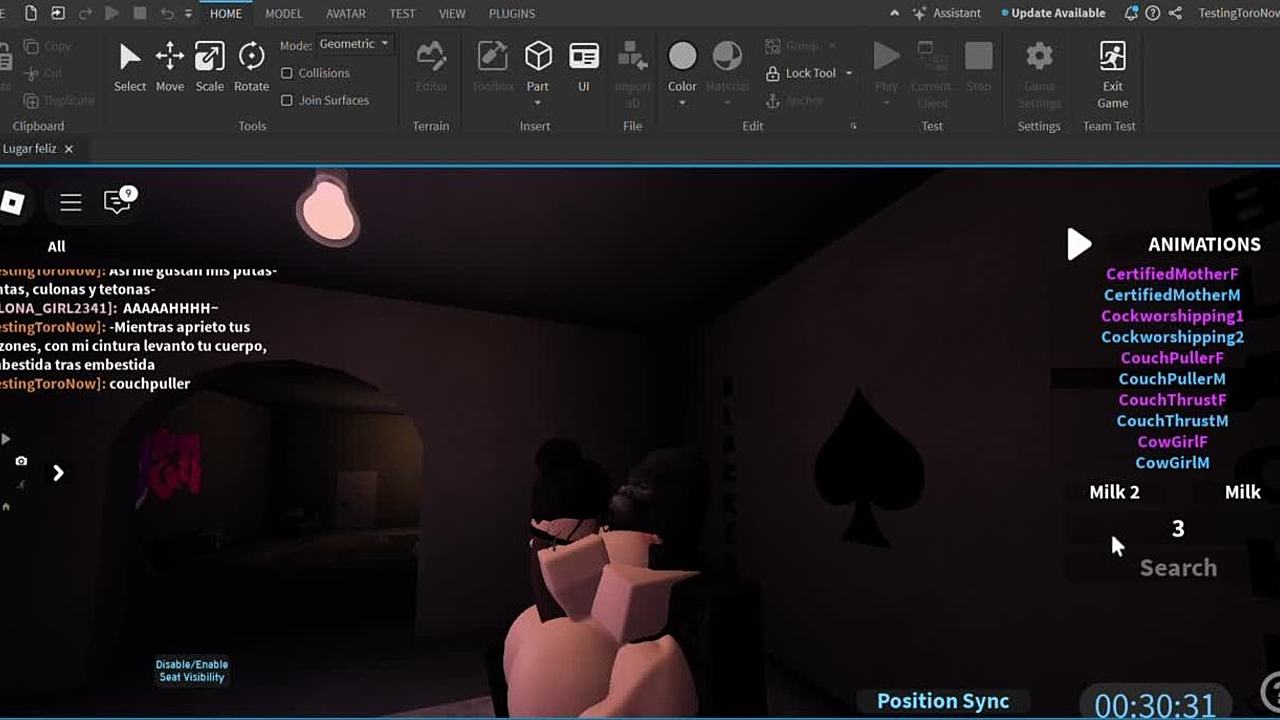
Task: Click the Exit Game icon
Action: click(x=1112, y=66)
